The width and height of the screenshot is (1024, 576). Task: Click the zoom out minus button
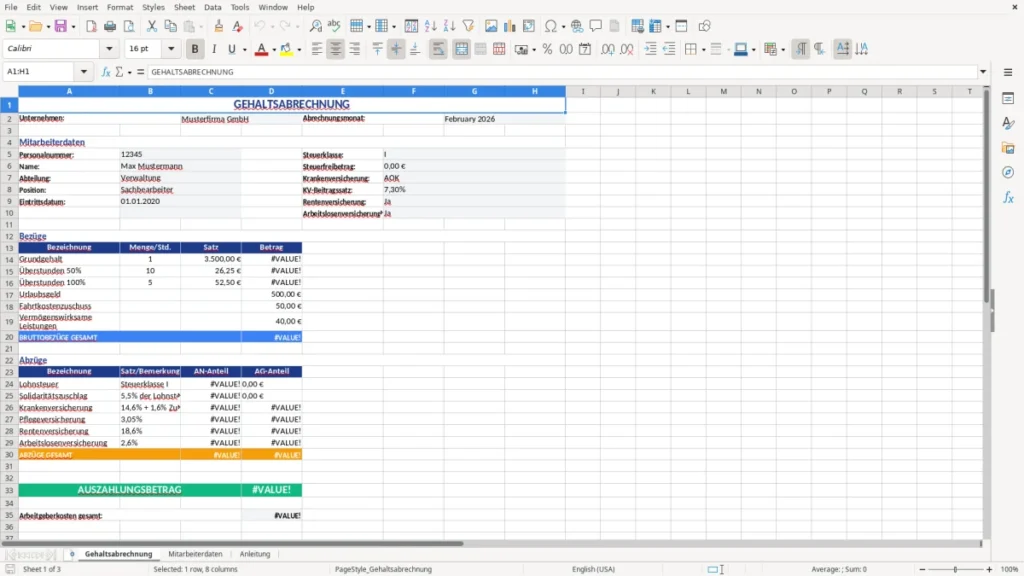pyautogui.click(x=922, y=569)
